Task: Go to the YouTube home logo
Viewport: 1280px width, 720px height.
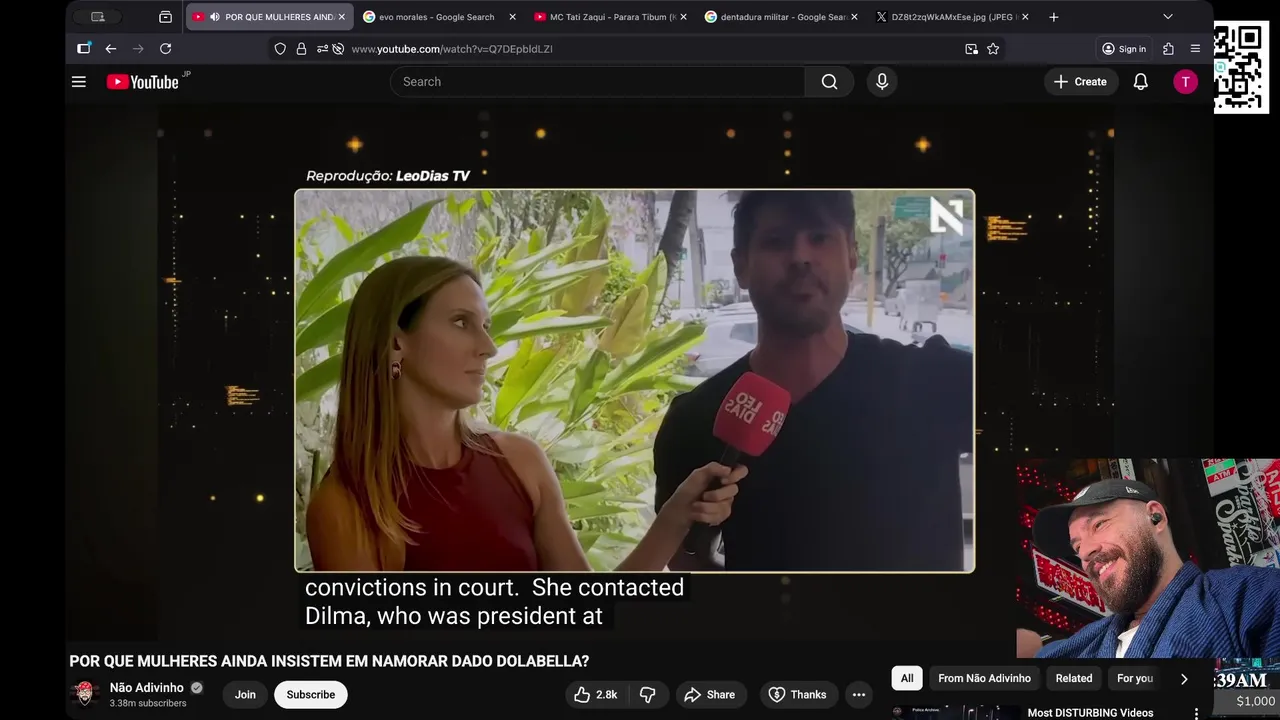Action: [x=143, y=82]
